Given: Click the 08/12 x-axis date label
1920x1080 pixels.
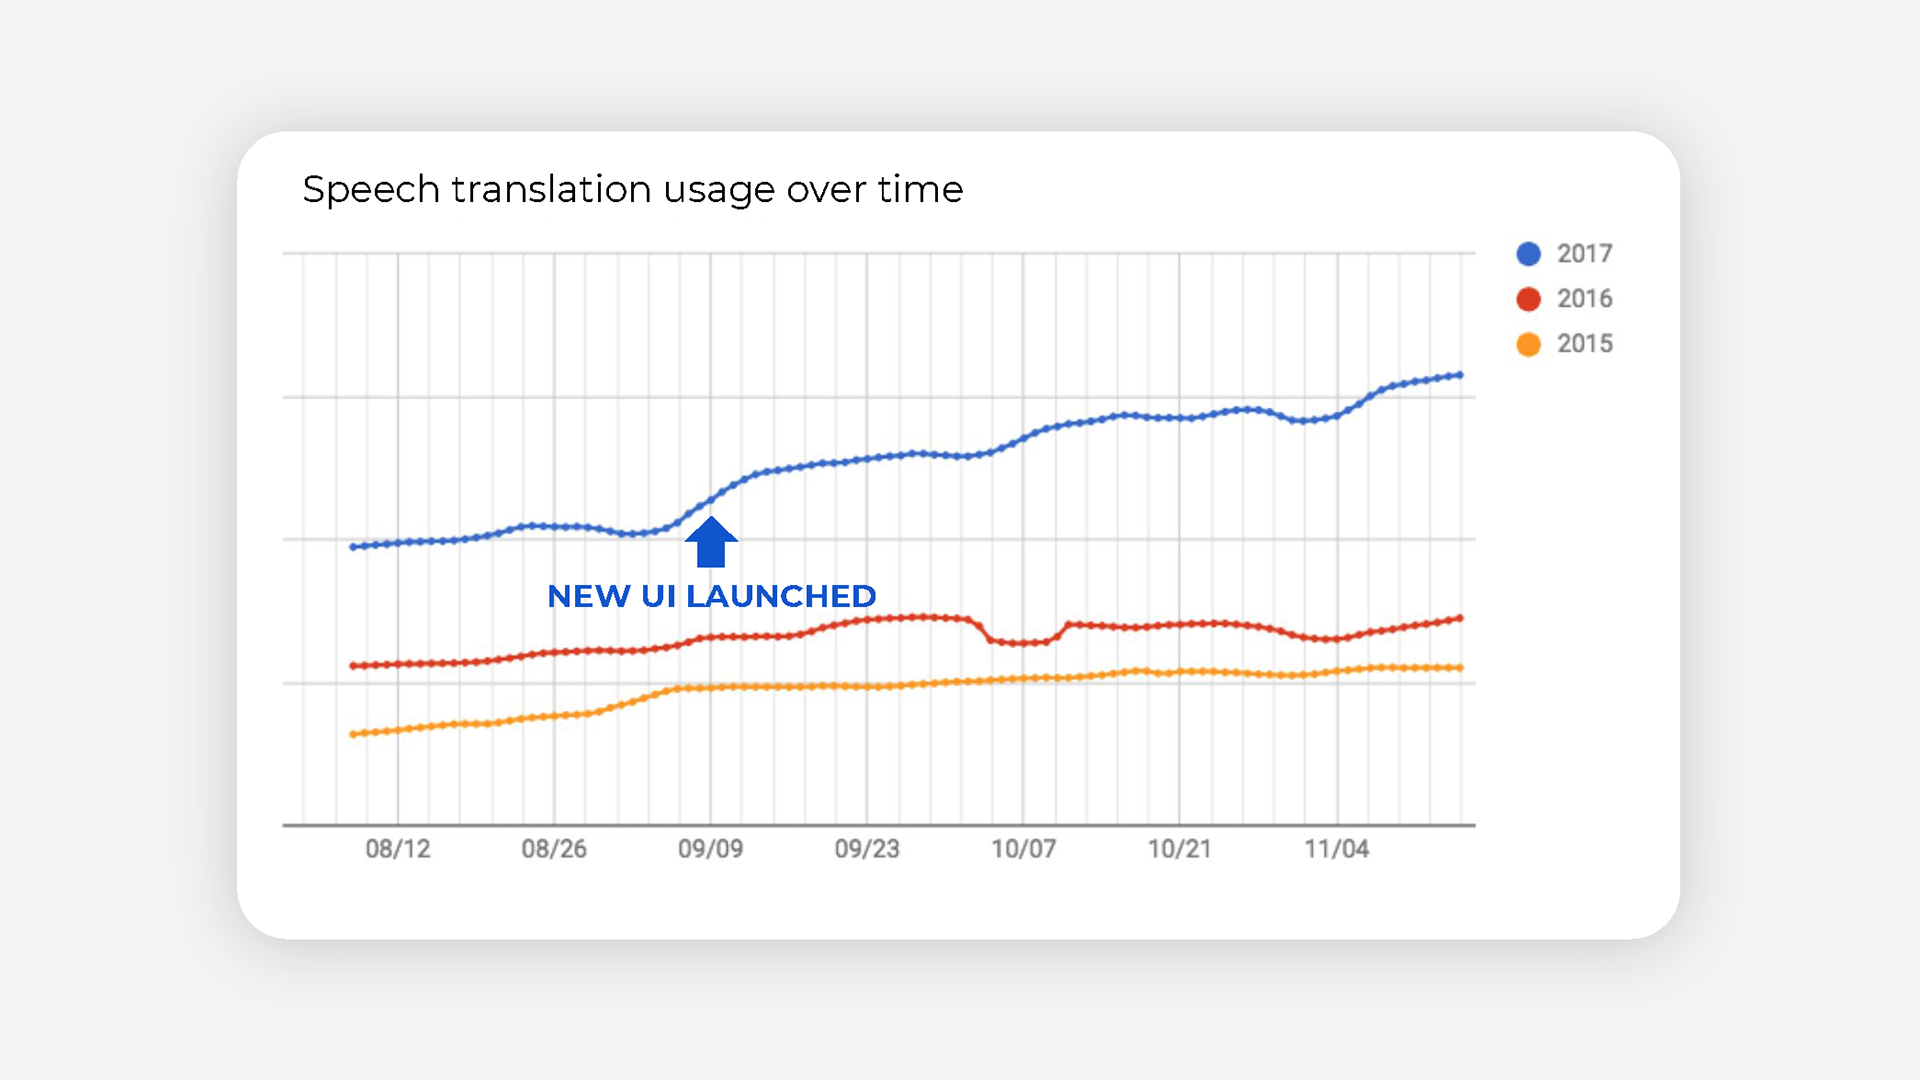Looking at the screenshot, I should 397,849.
